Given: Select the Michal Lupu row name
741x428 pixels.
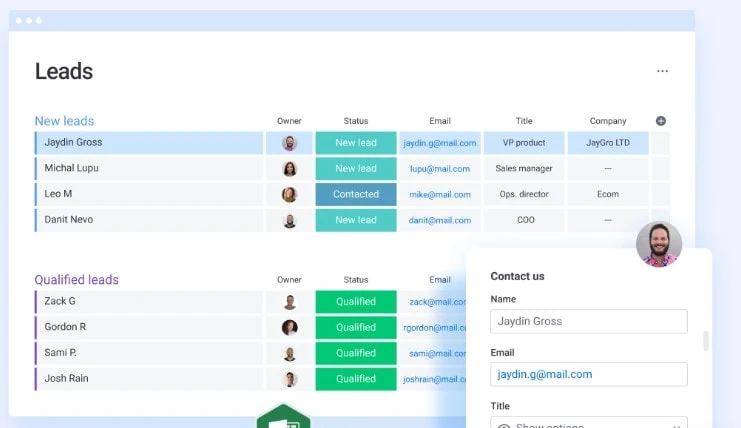Looking at the screenshot, I should [71, 168].
